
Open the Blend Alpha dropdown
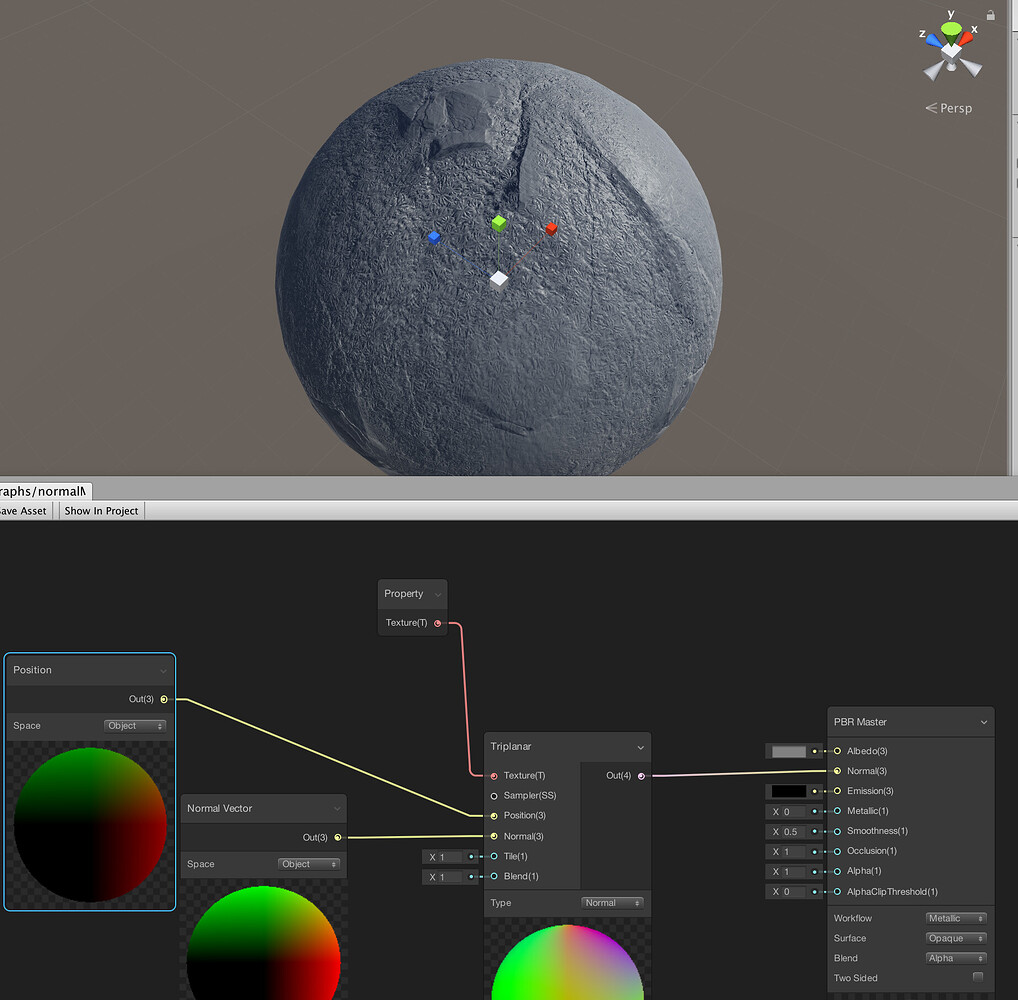(x=956, y=958)
